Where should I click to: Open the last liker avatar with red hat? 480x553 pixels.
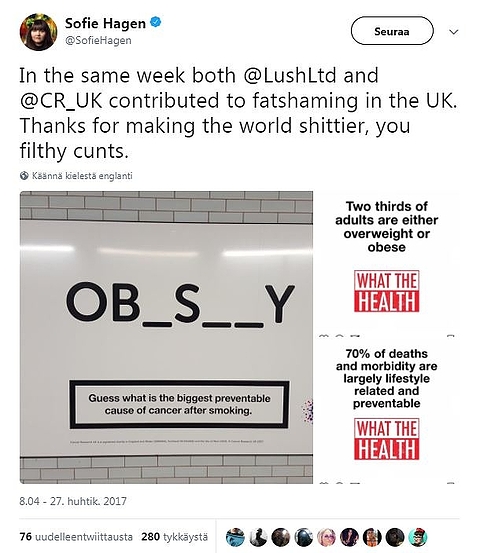coord(418,537)
